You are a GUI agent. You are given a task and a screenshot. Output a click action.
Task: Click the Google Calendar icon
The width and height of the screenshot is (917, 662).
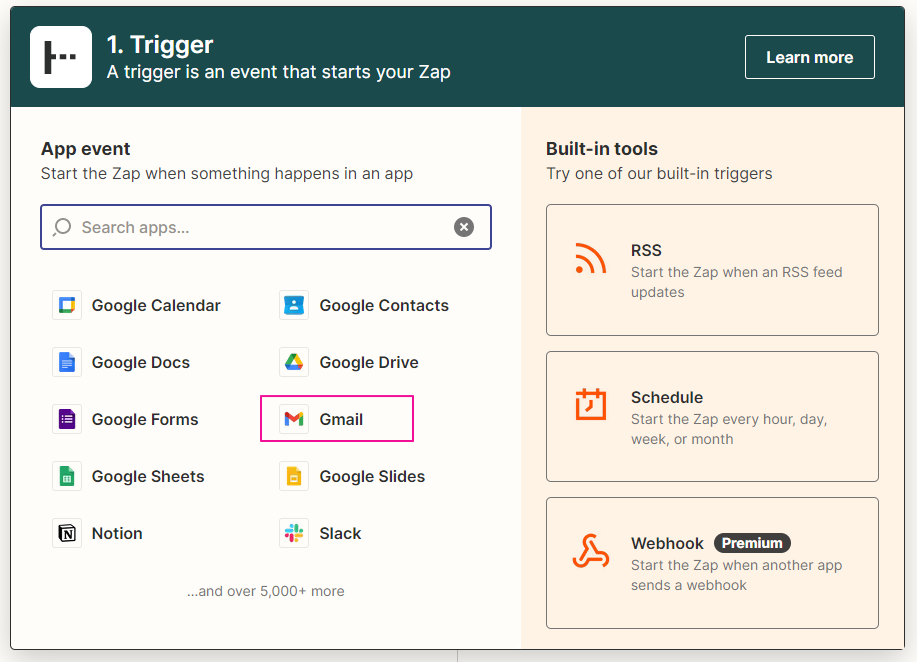(x=67, y=306)
